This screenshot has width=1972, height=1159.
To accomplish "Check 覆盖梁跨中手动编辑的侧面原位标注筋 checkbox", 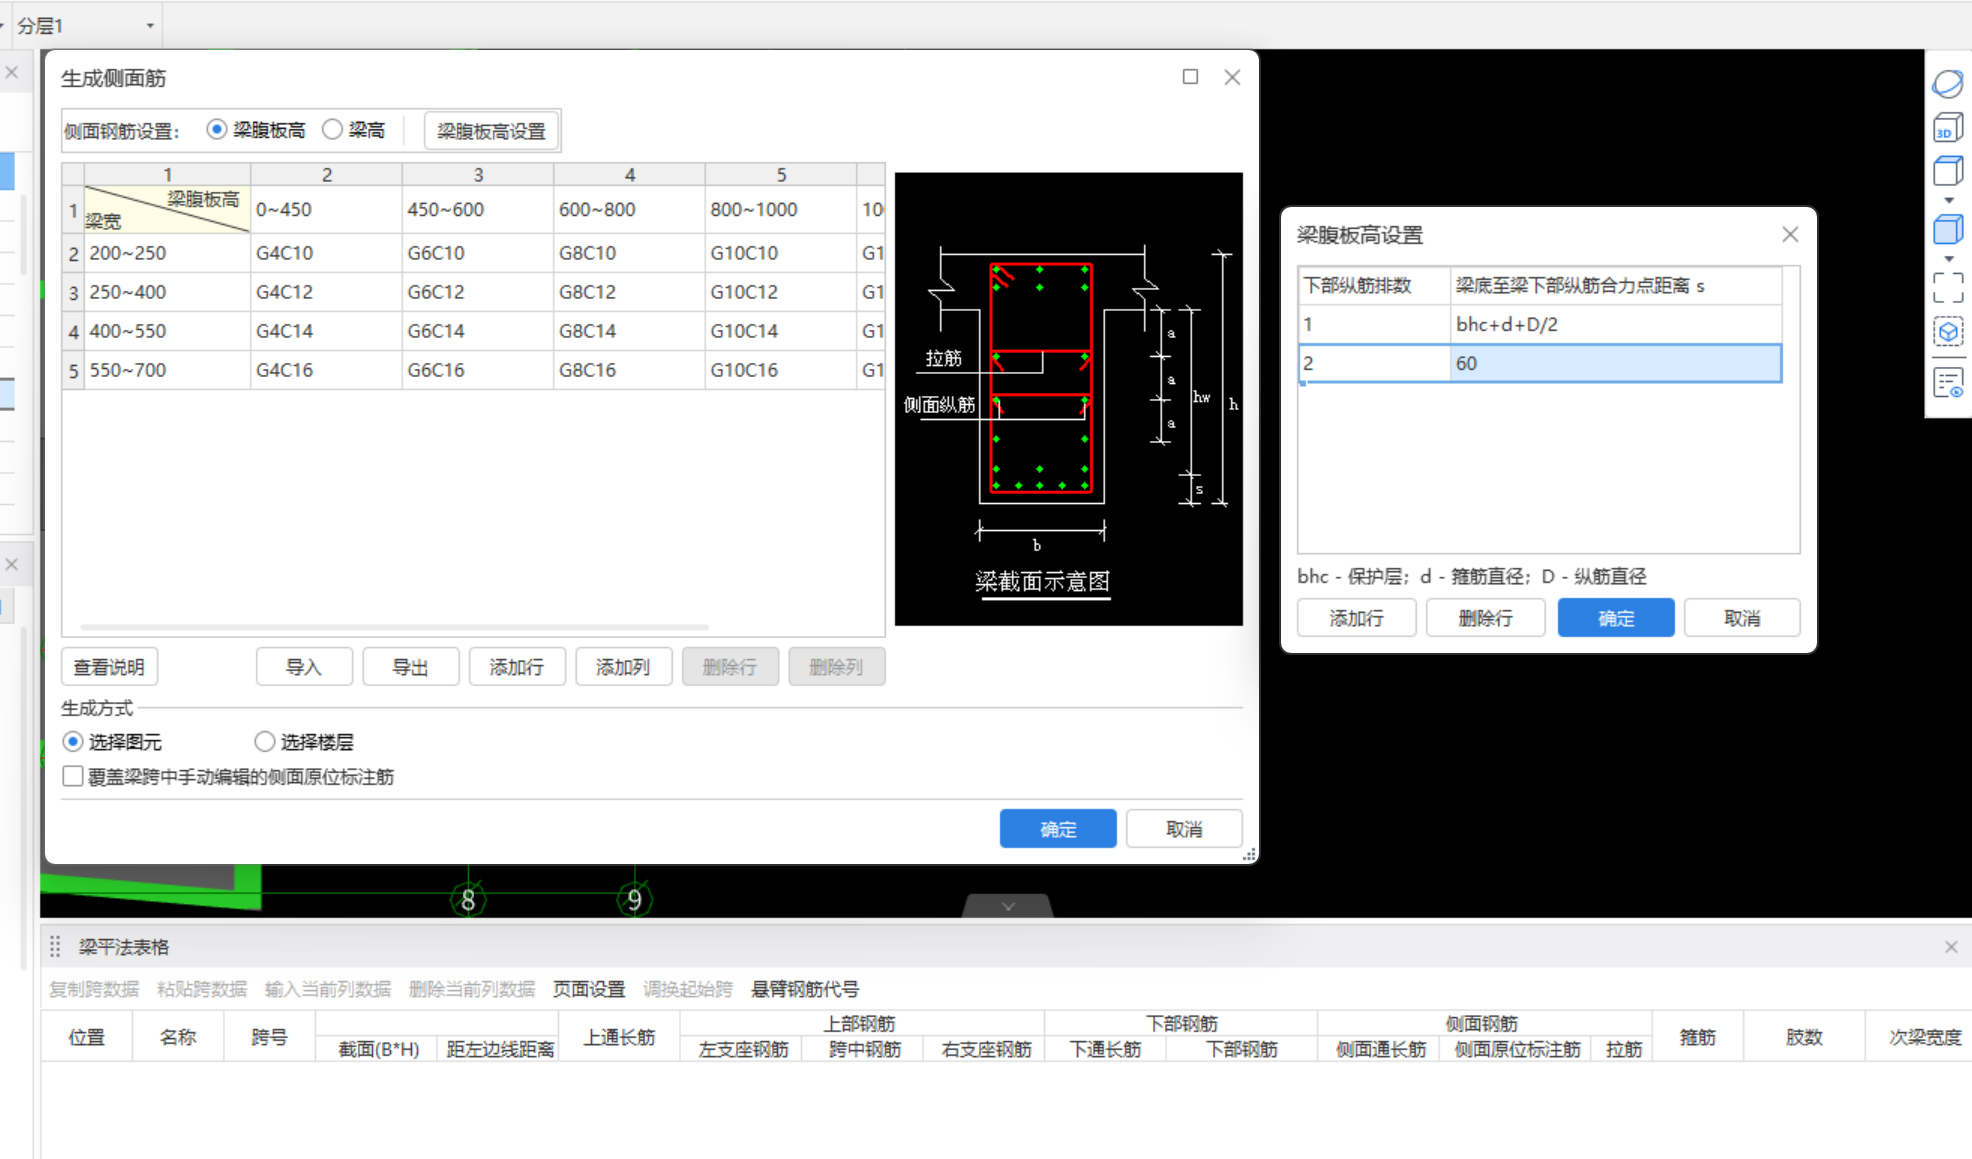I will coord(72,777).
